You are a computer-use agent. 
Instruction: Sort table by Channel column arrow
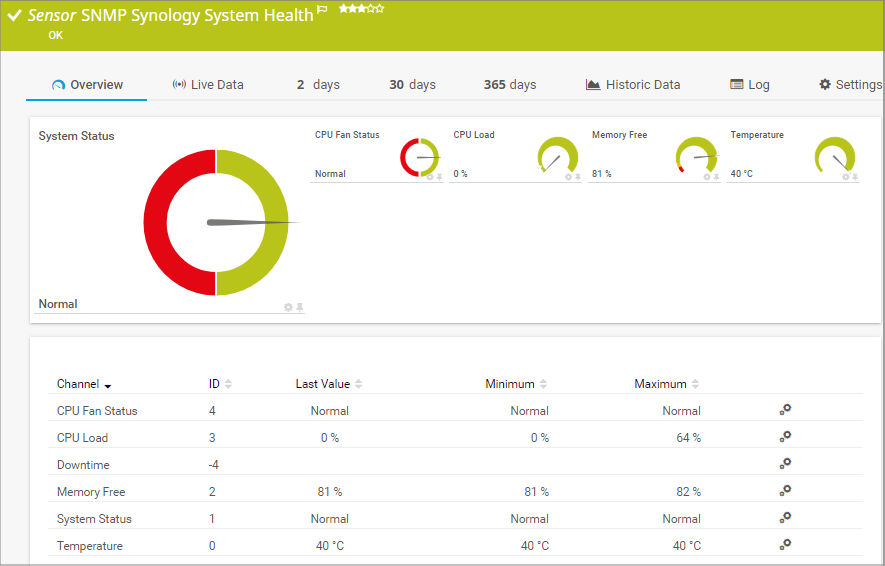click(x=108, y=385)
